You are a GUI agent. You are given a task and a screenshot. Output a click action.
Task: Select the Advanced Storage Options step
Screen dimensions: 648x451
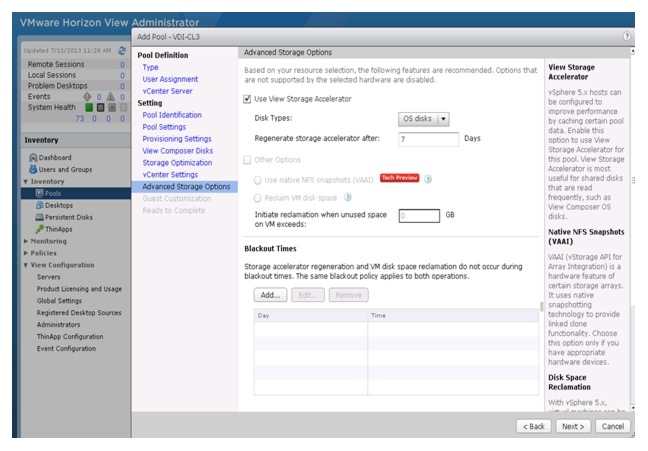click(x=185, y=187)
